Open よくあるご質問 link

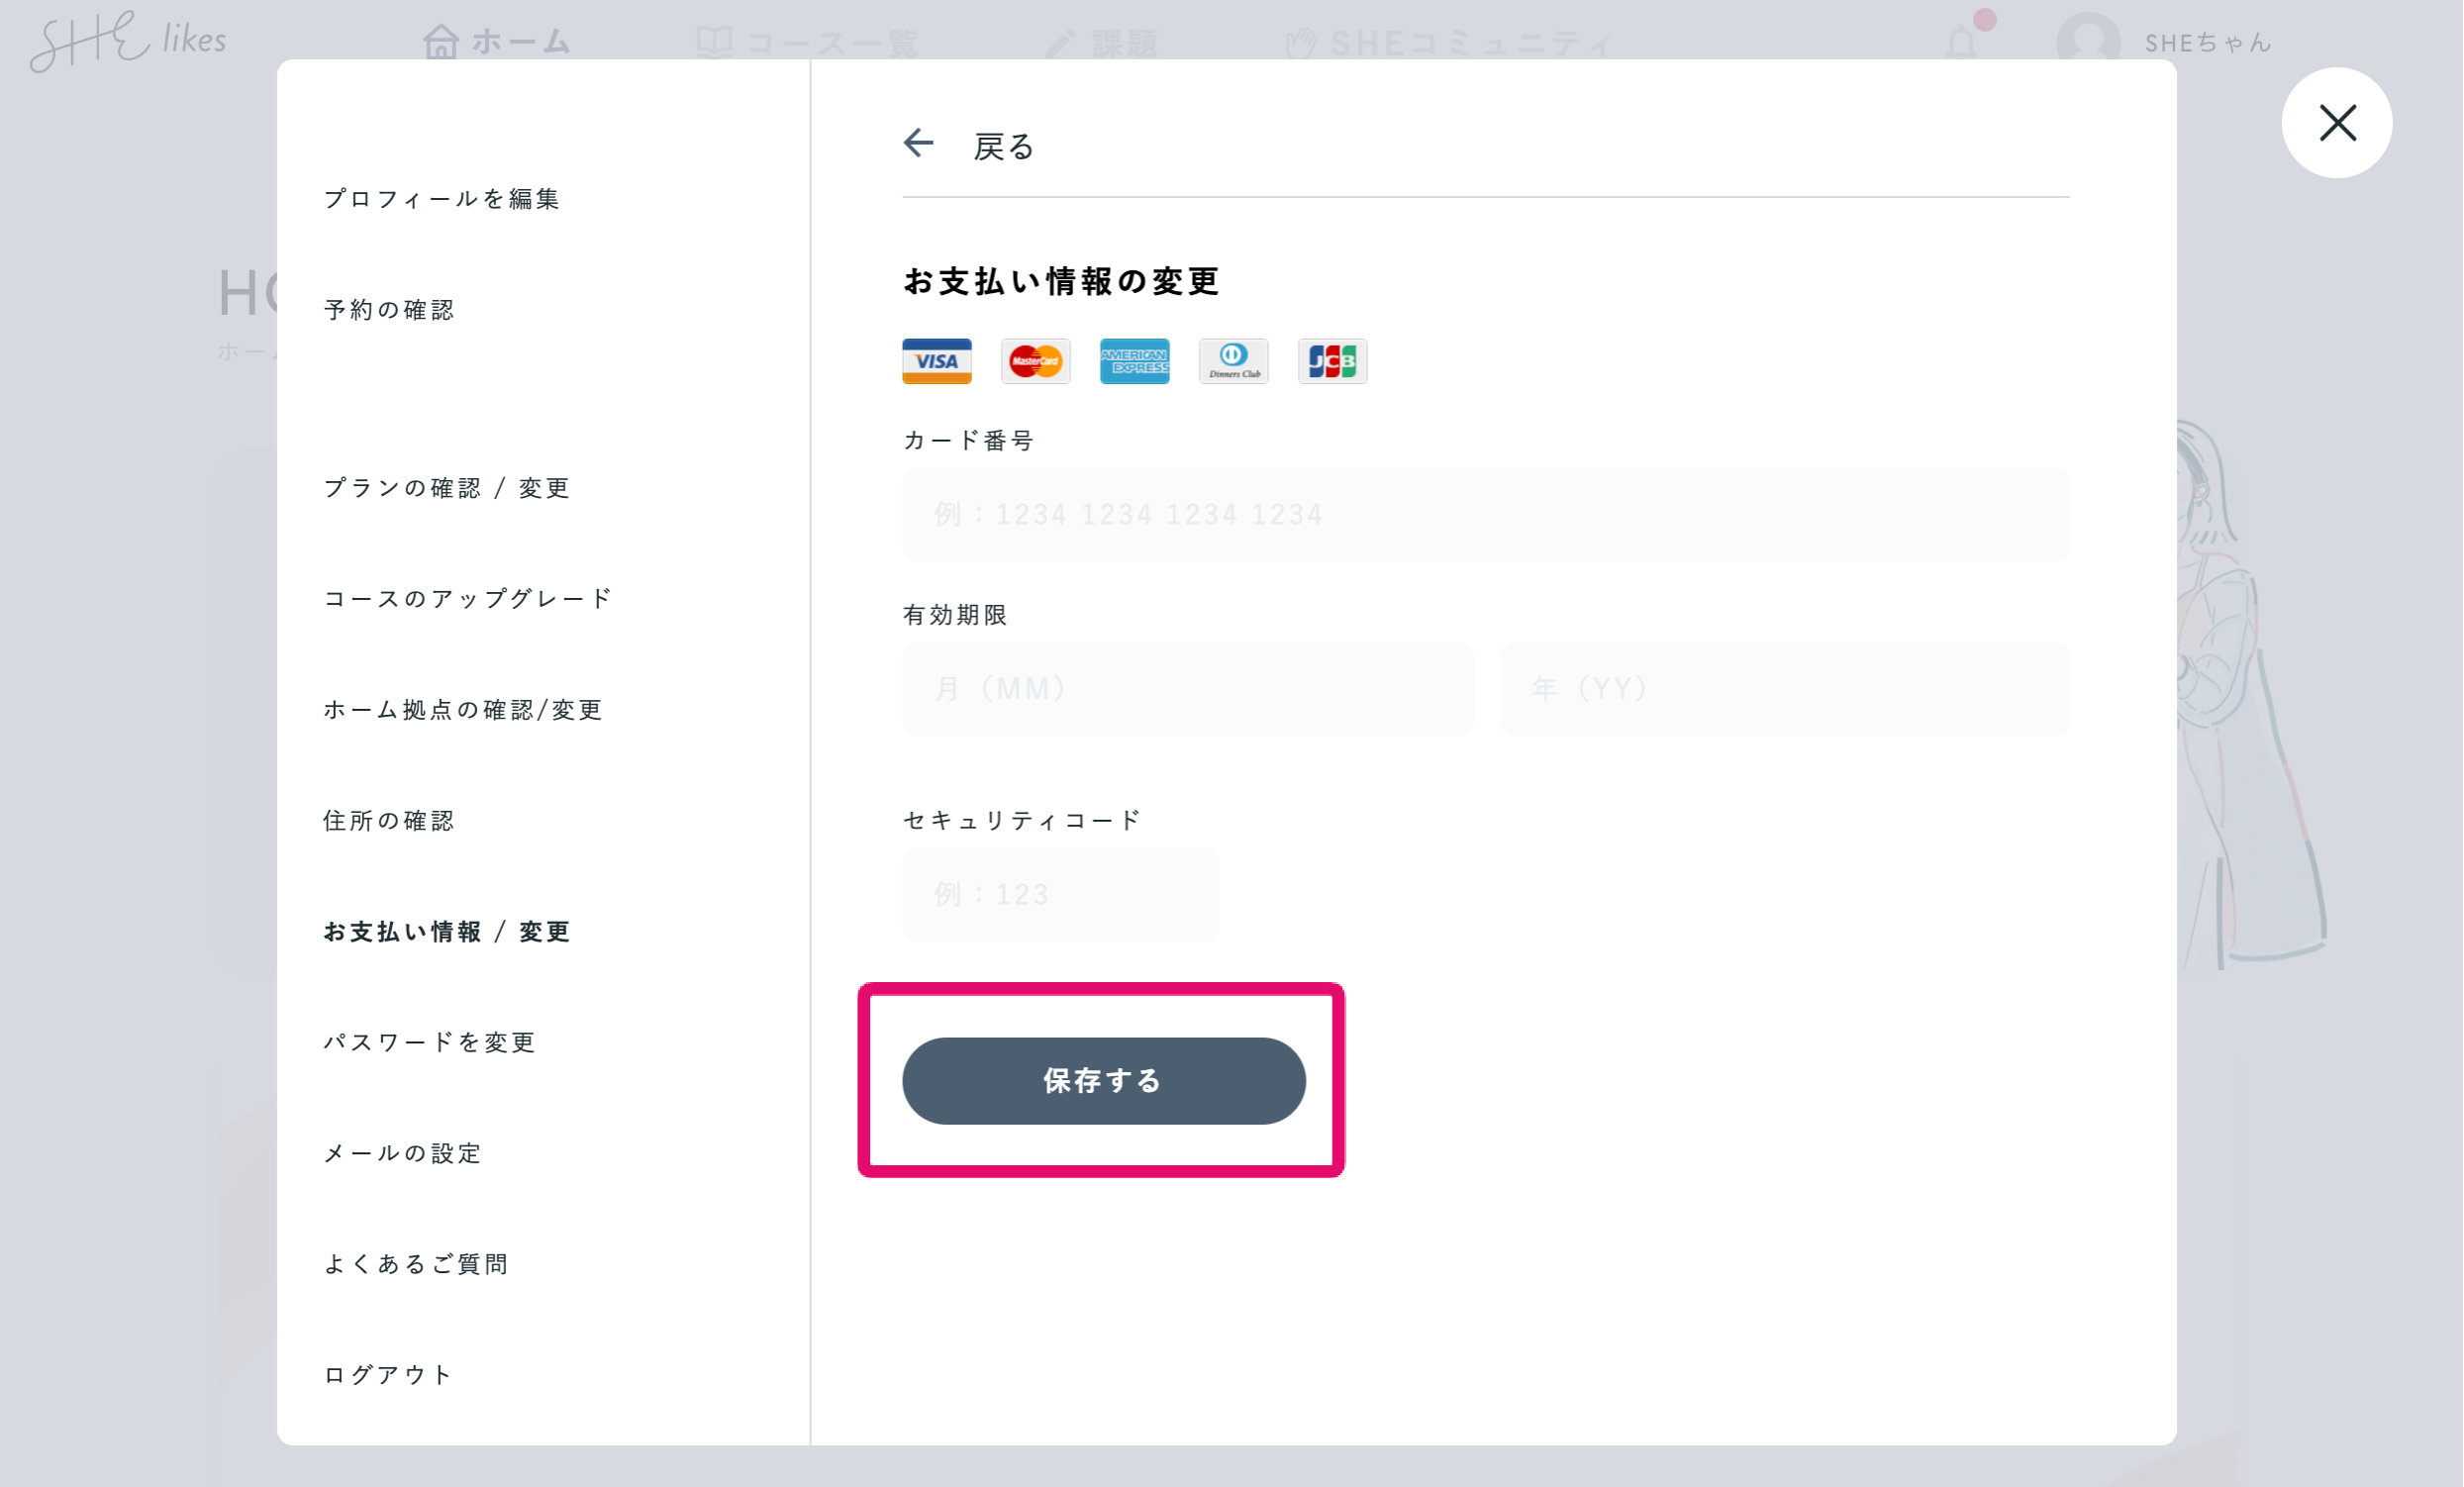415,1264
